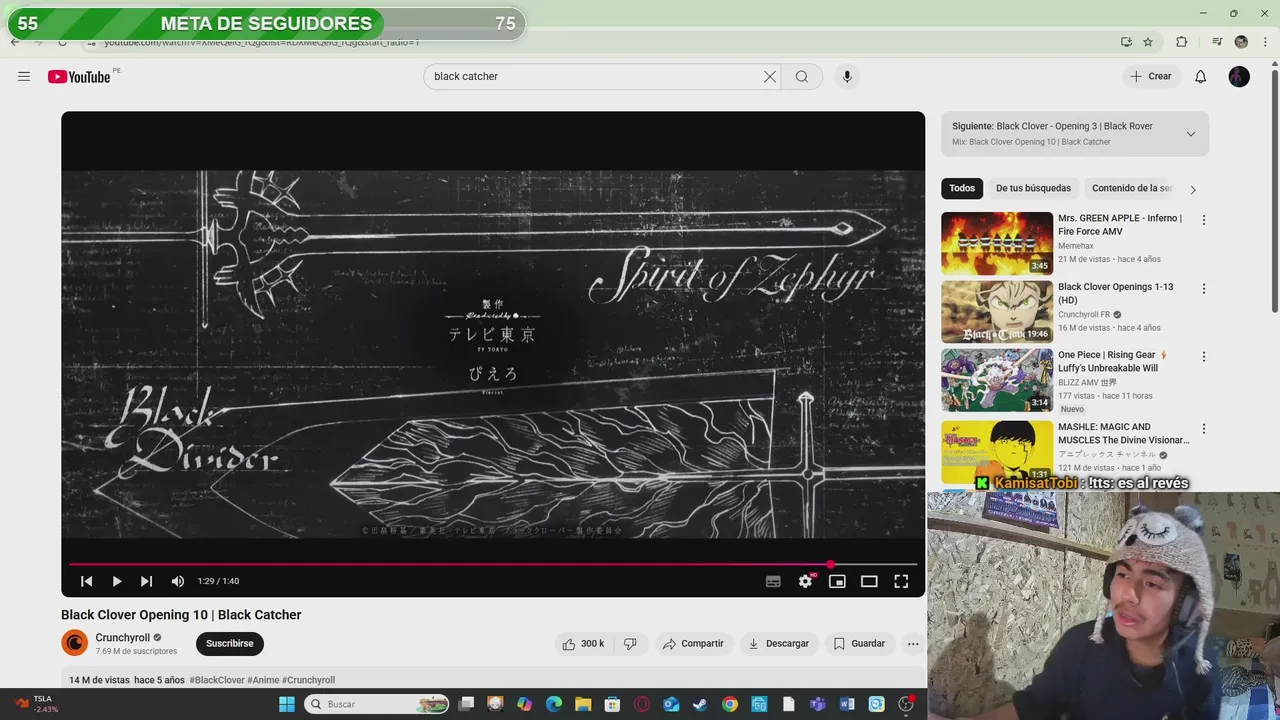Screen dimensions: 1280x720
Task: Open Word from the taskbar
Action: click(x=847, y=704)
